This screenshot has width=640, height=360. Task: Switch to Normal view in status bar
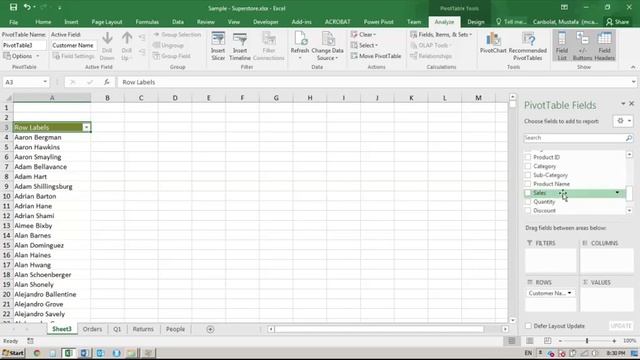click(511, 340)
